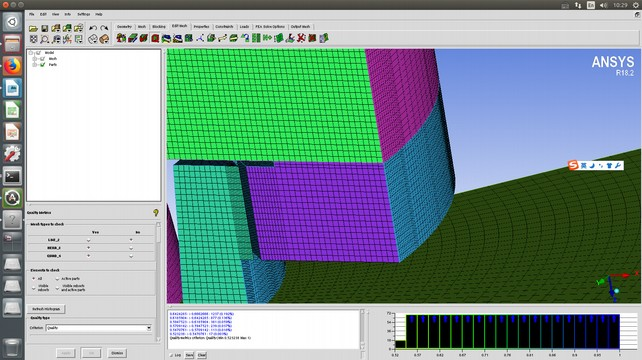The width and height of the screenshot is (642, 360).
Task: Click the Display Mesh Quality icon
Action: [x=155, y=38]
